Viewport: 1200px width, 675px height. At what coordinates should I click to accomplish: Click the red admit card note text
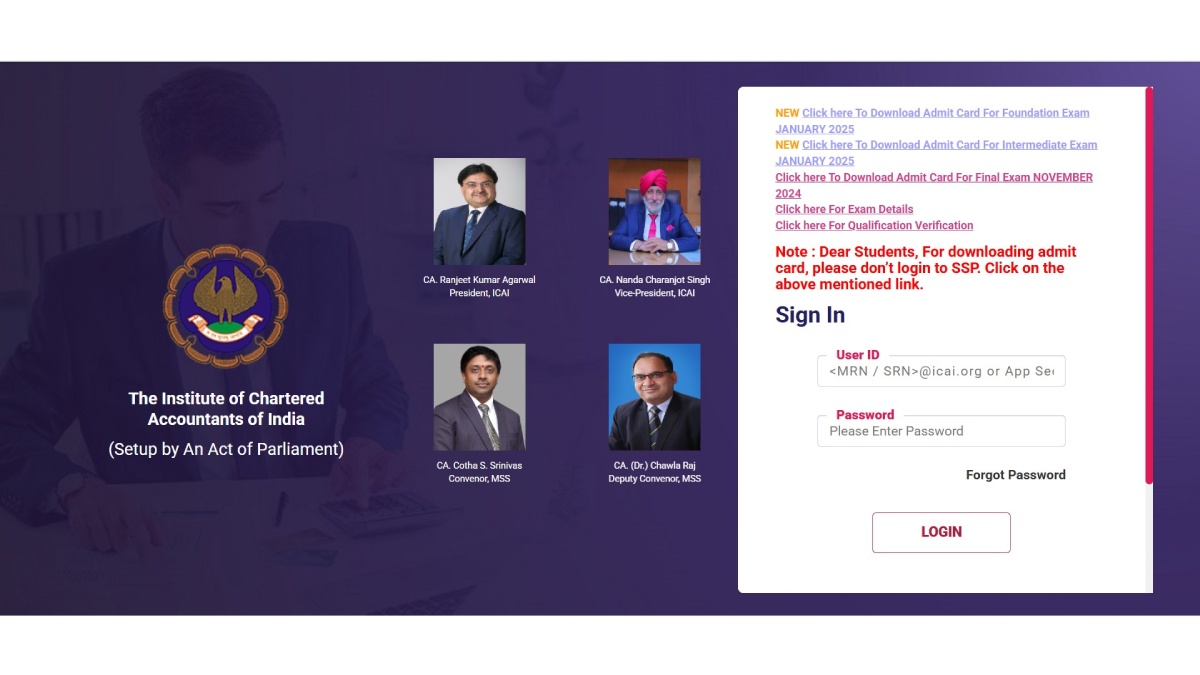926,268
